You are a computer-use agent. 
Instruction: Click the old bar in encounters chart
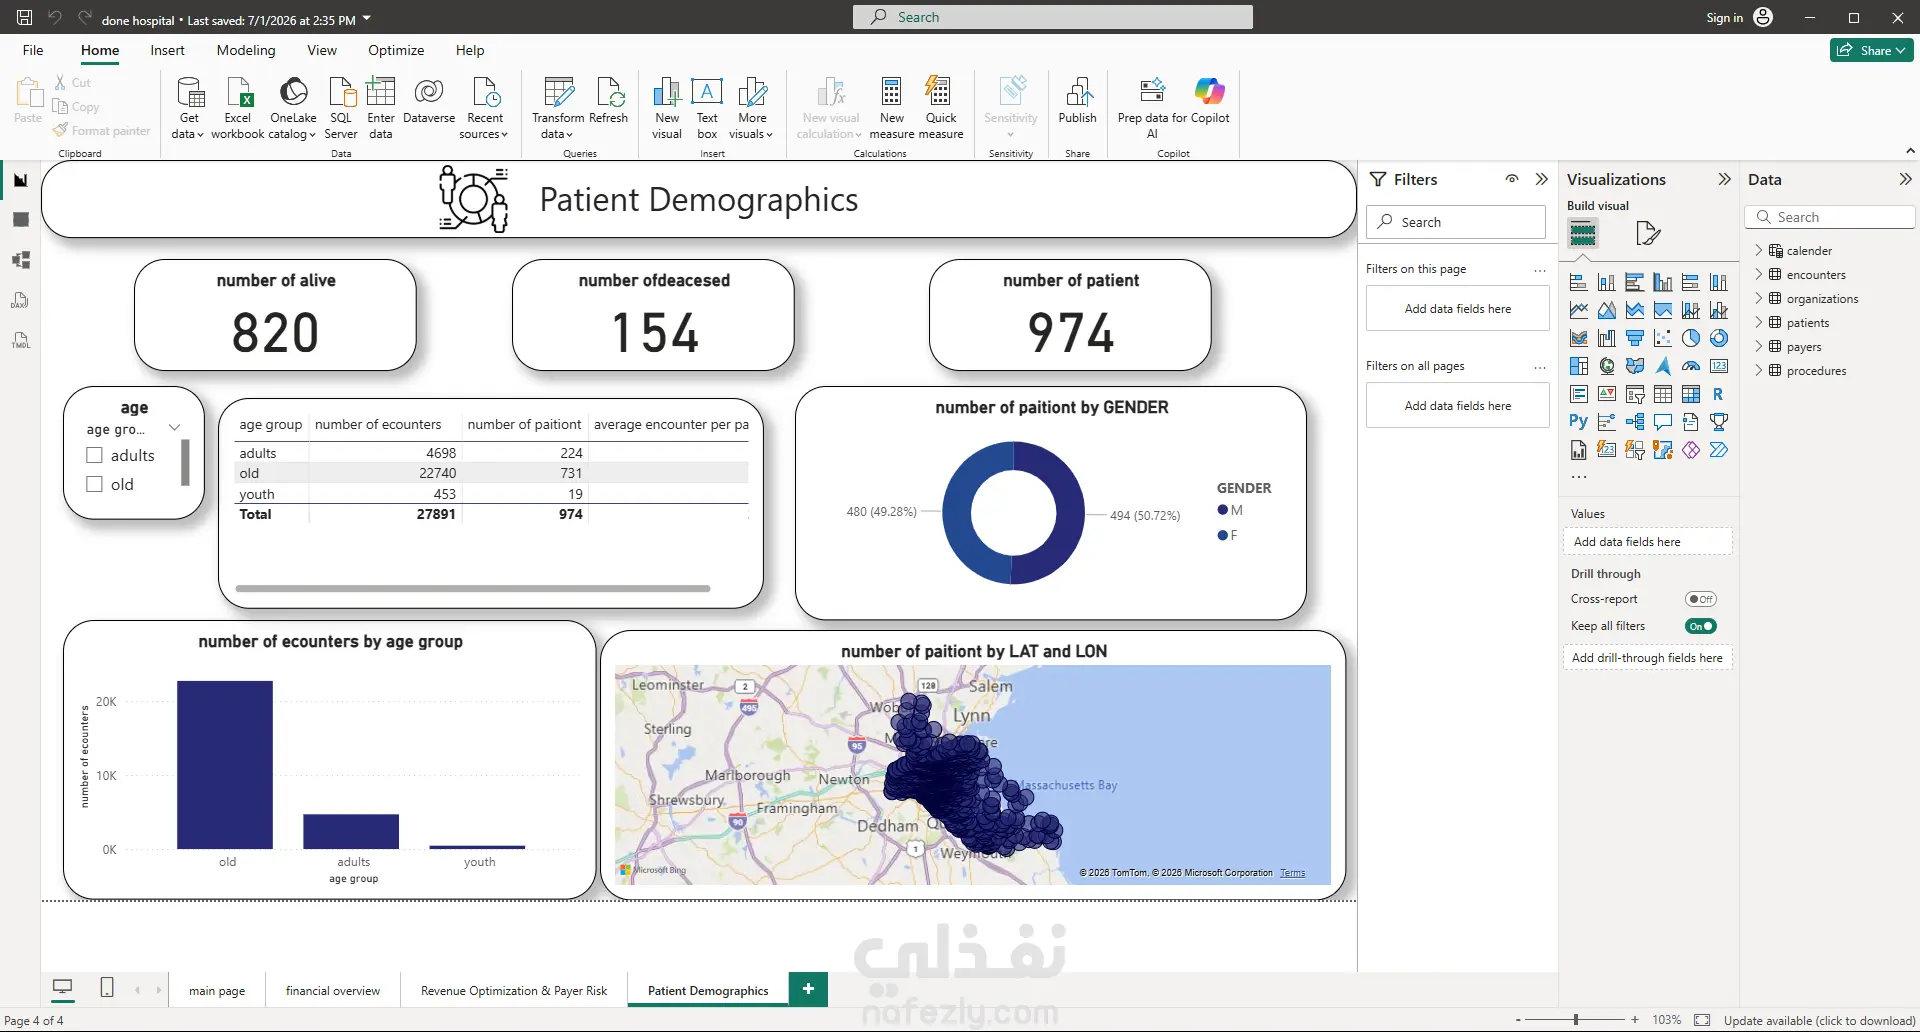[x=225, y=765]
